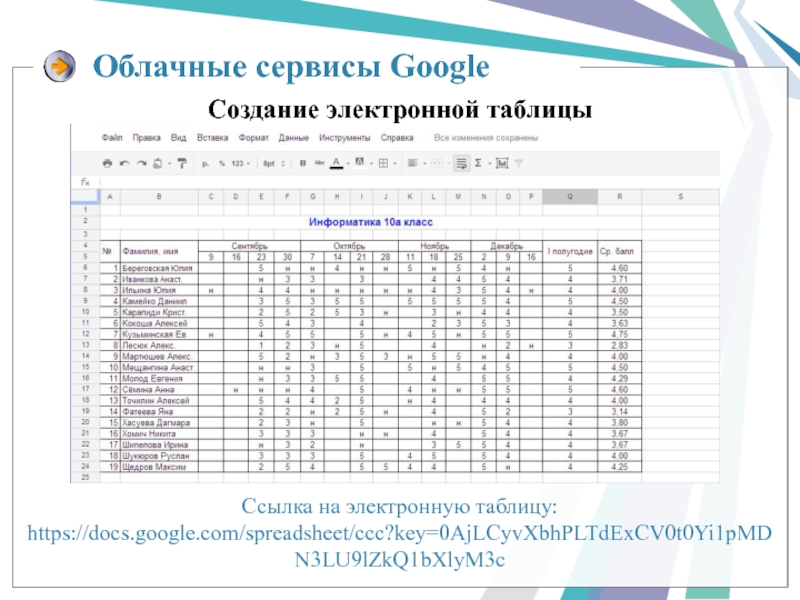
Task: Expand the text color dropdown arrow
Action: (348, 164)
